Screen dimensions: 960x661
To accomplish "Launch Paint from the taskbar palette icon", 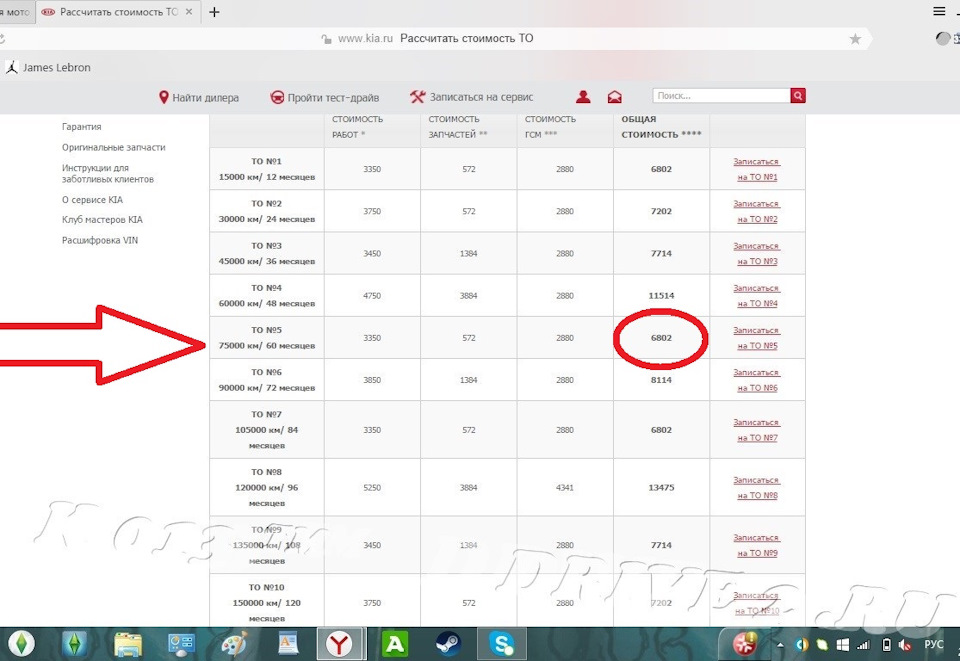I will click(234, 644).
